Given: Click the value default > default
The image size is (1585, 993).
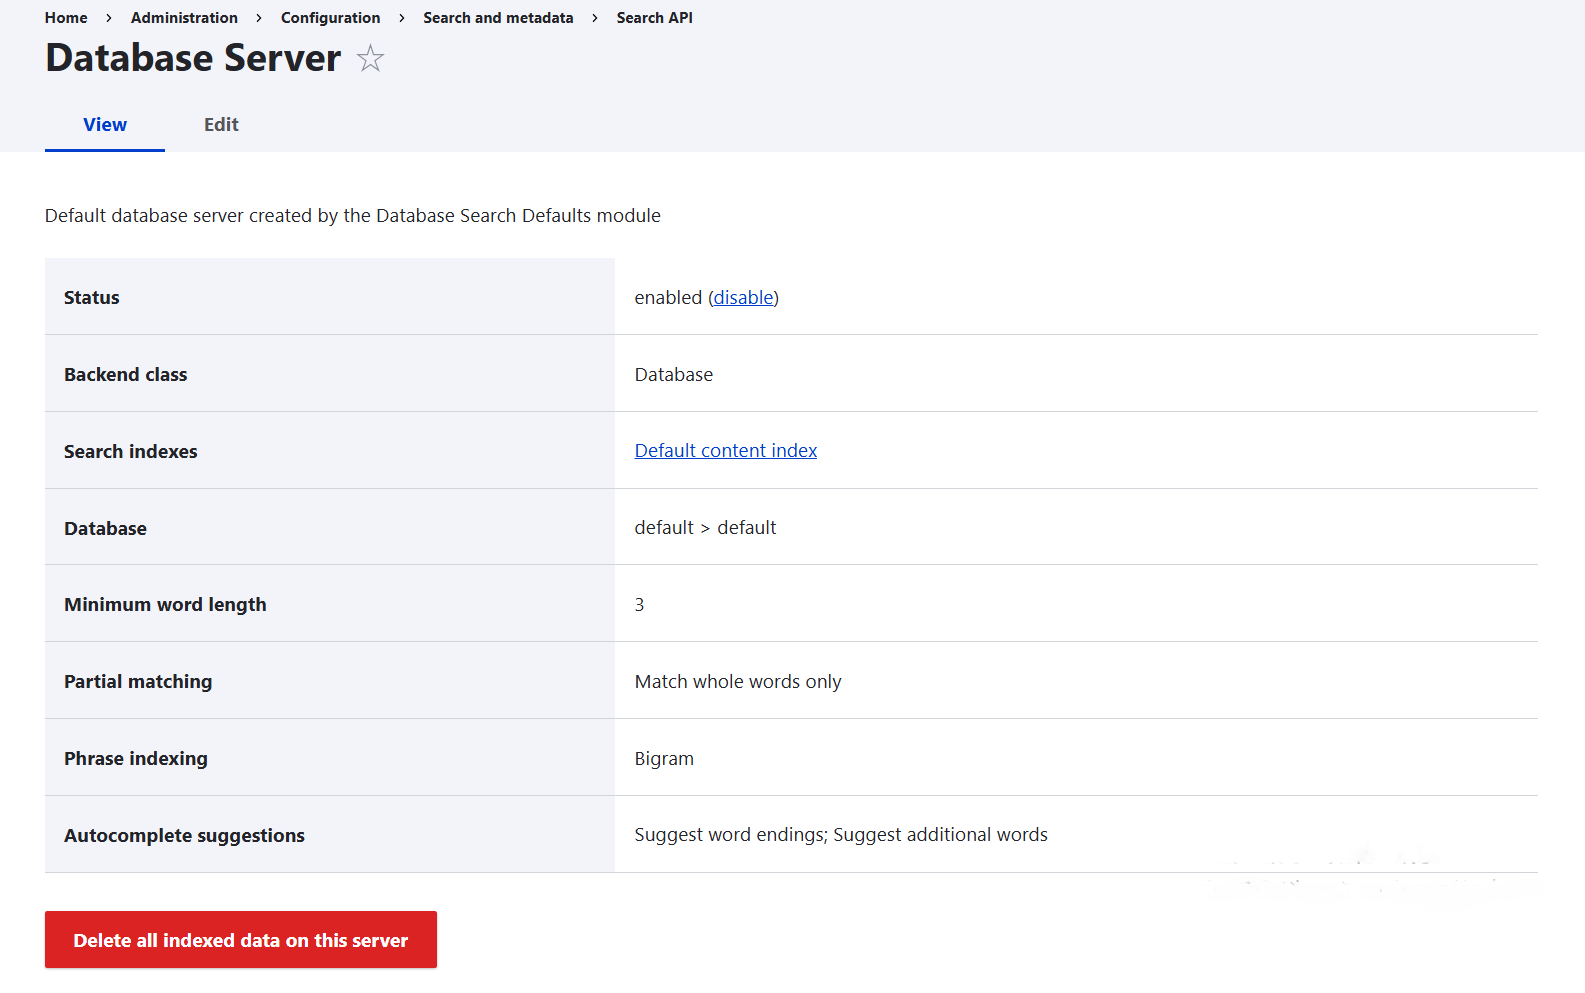Looking at the screenshot, I should point(705,528).
